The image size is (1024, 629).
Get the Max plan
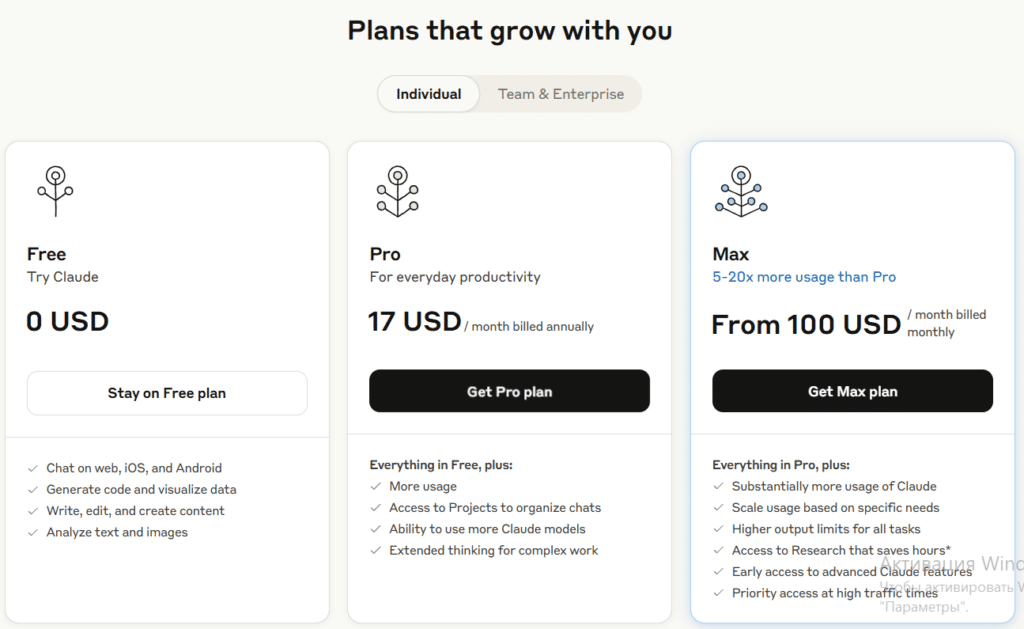[852, 391]
